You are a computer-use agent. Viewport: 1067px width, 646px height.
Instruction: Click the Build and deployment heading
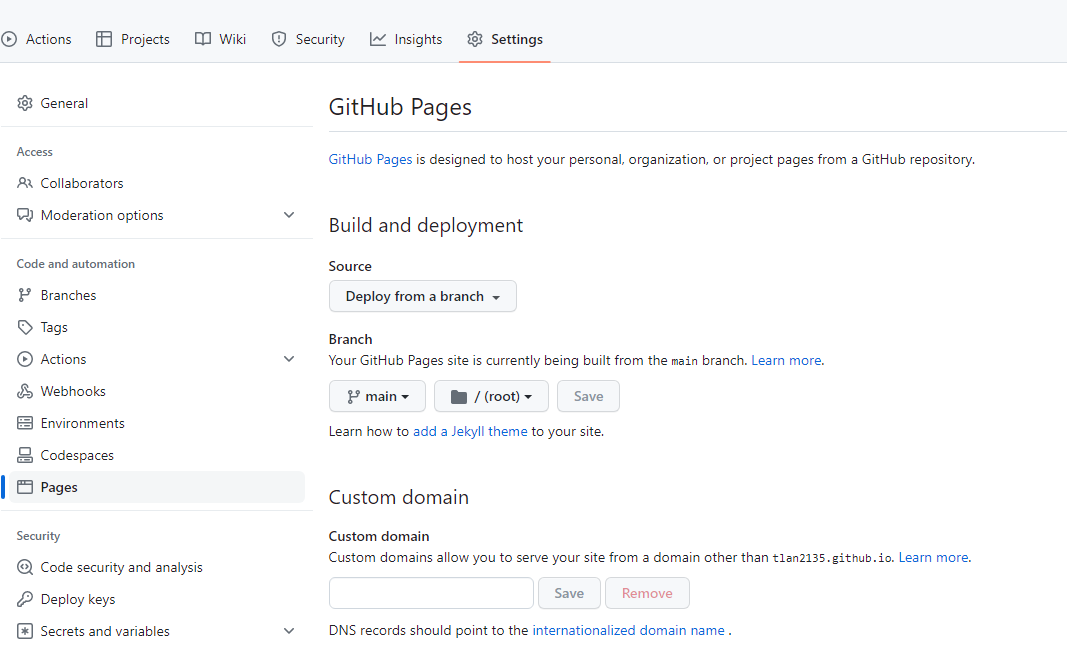(x=426, y=225)
